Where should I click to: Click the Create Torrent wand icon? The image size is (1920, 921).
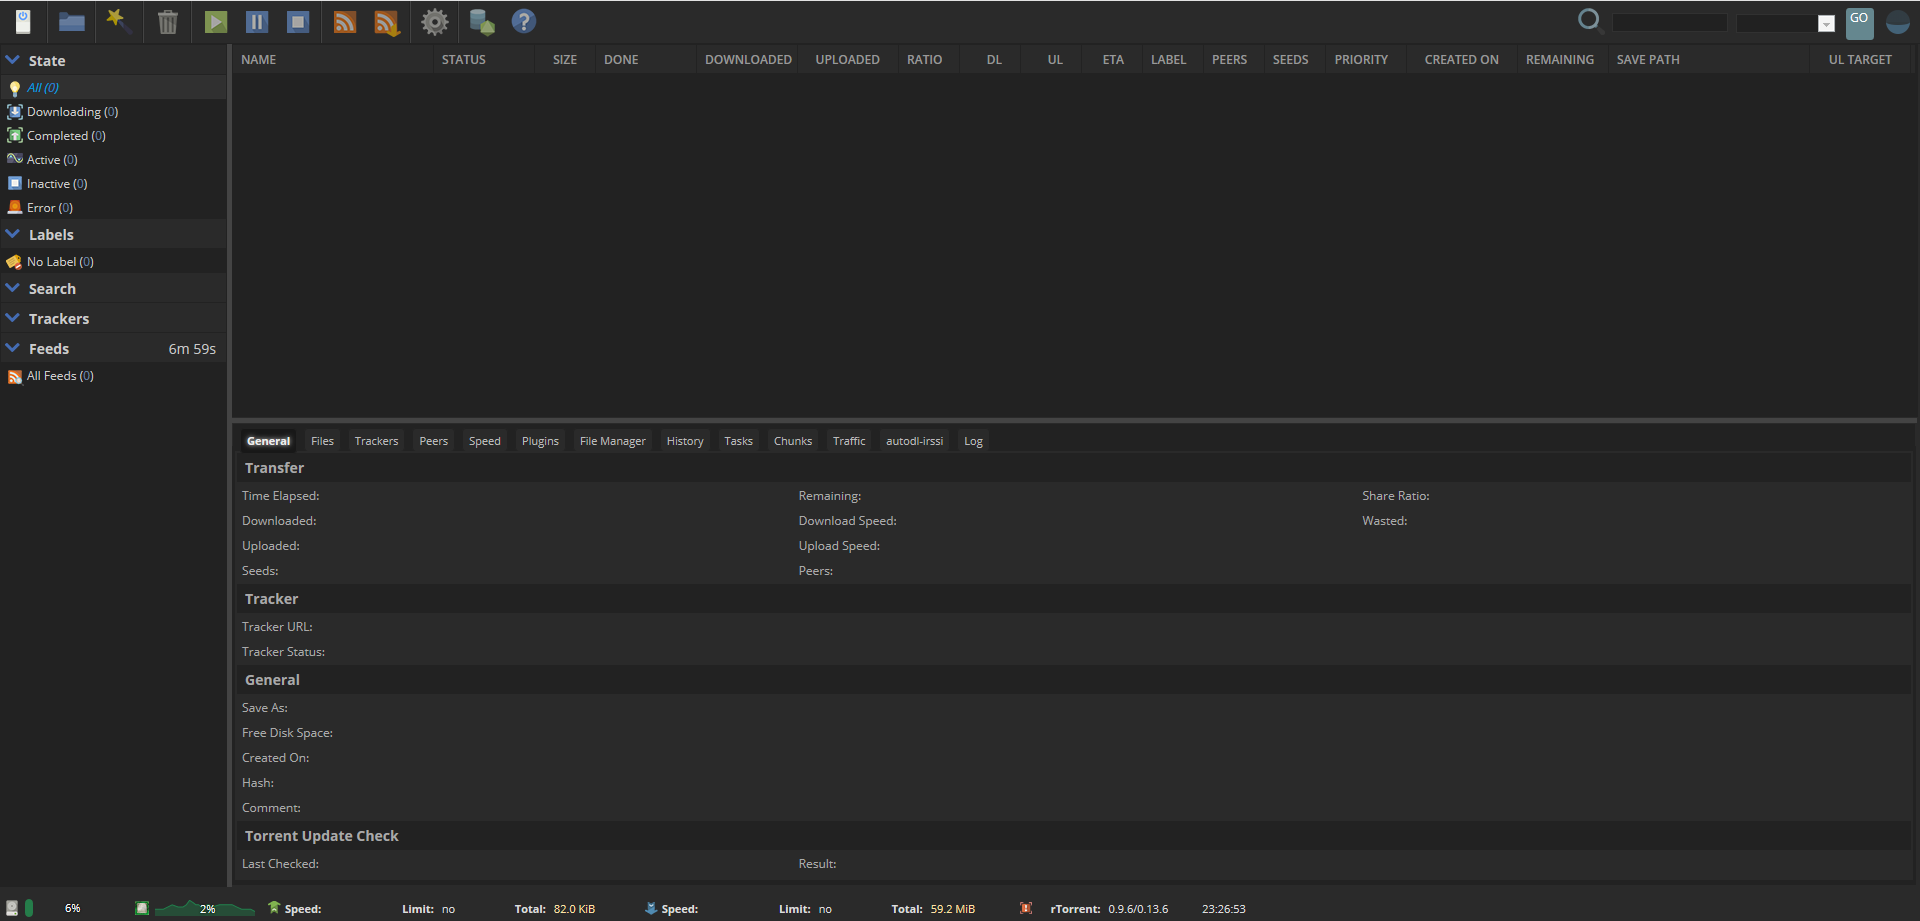pyautogui.click(x=119, y=21)
